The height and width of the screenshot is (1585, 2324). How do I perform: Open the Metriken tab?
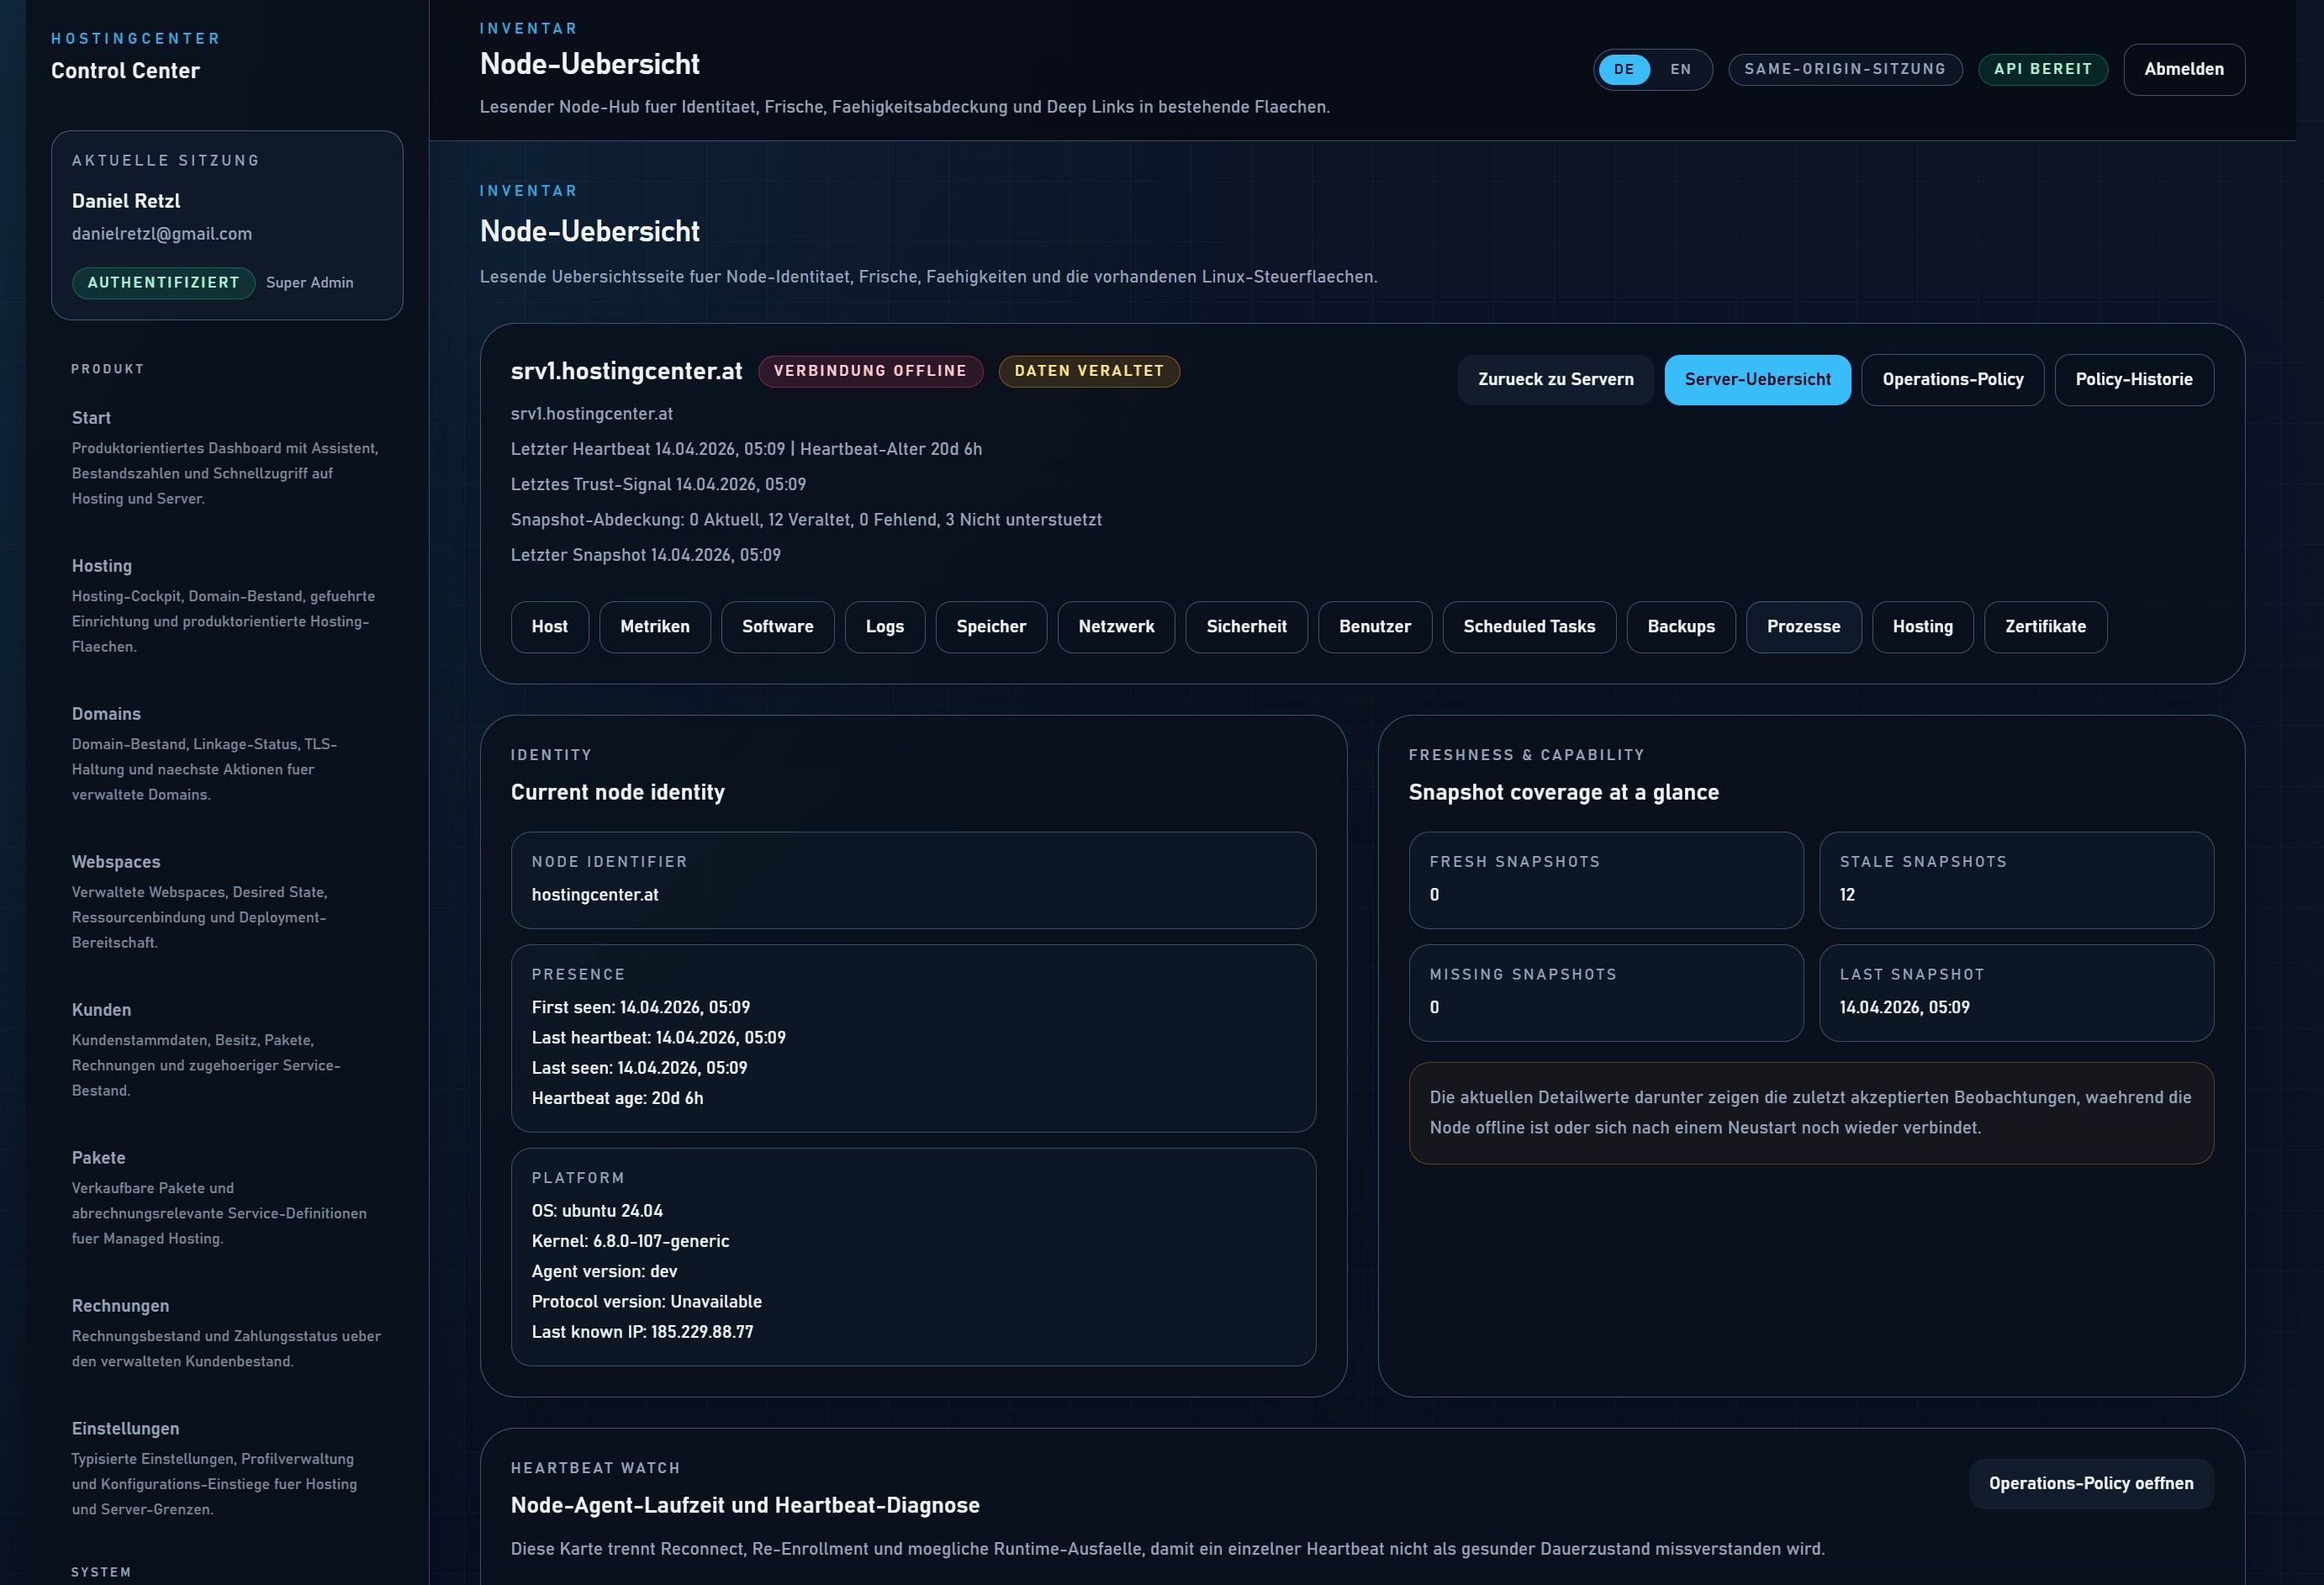click(x=655, y=626)
